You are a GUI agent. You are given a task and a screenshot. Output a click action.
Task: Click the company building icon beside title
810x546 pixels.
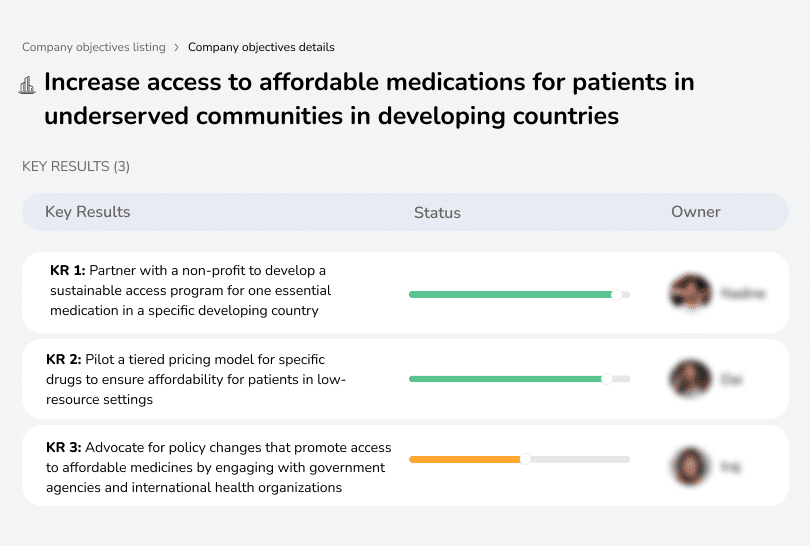(27, 85)
